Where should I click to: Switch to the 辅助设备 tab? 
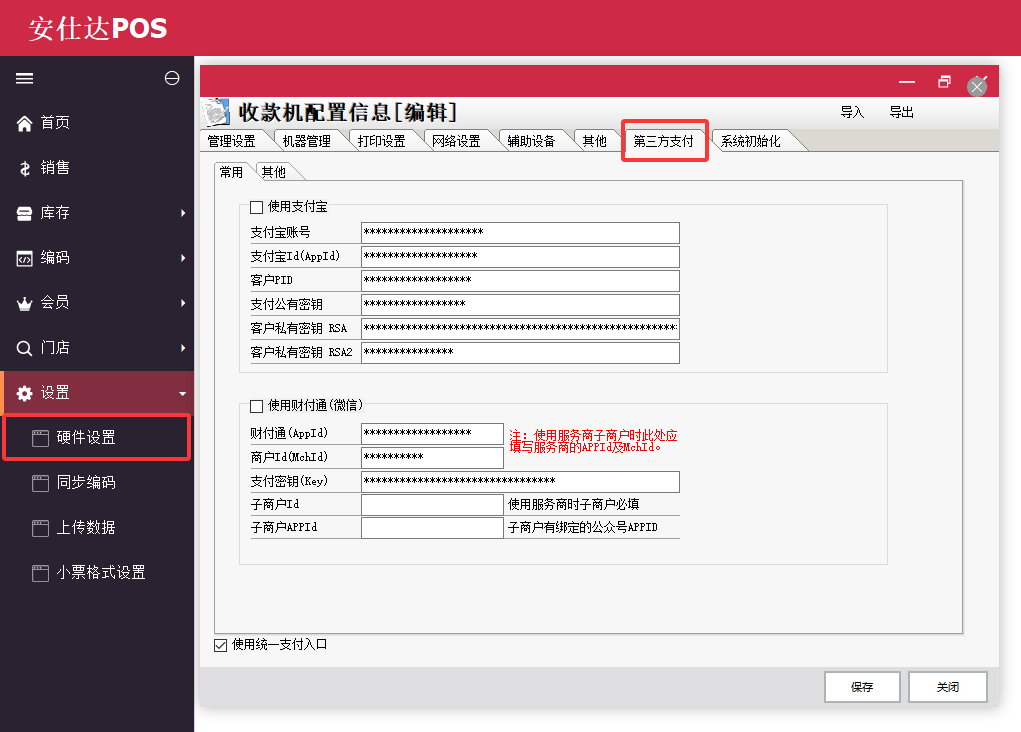531,141
